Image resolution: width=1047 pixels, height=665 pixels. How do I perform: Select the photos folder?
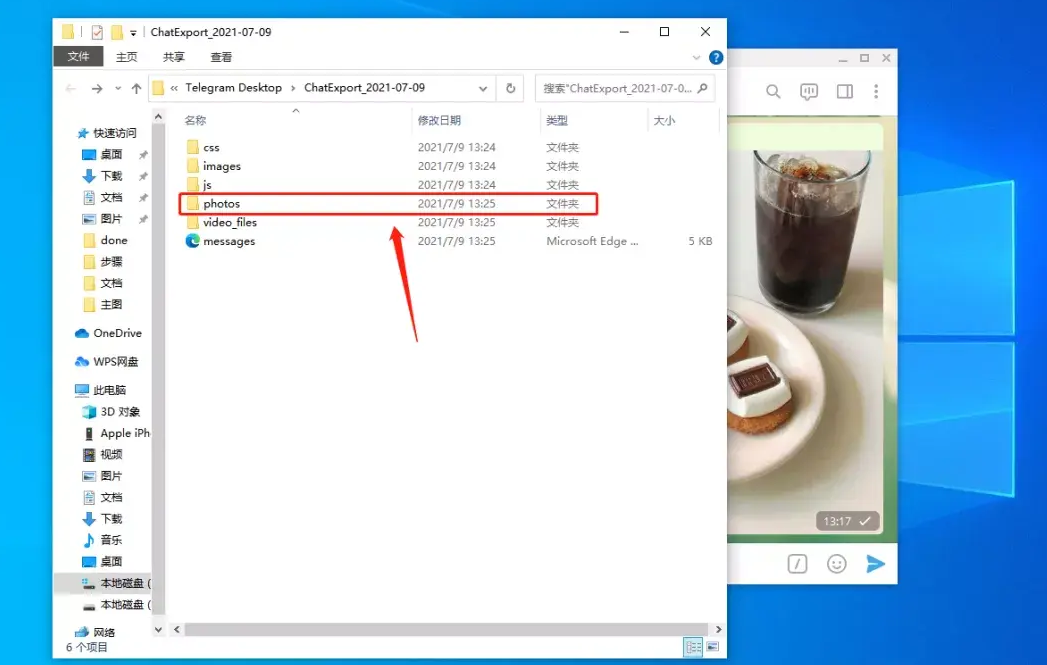tap(221, 204)
